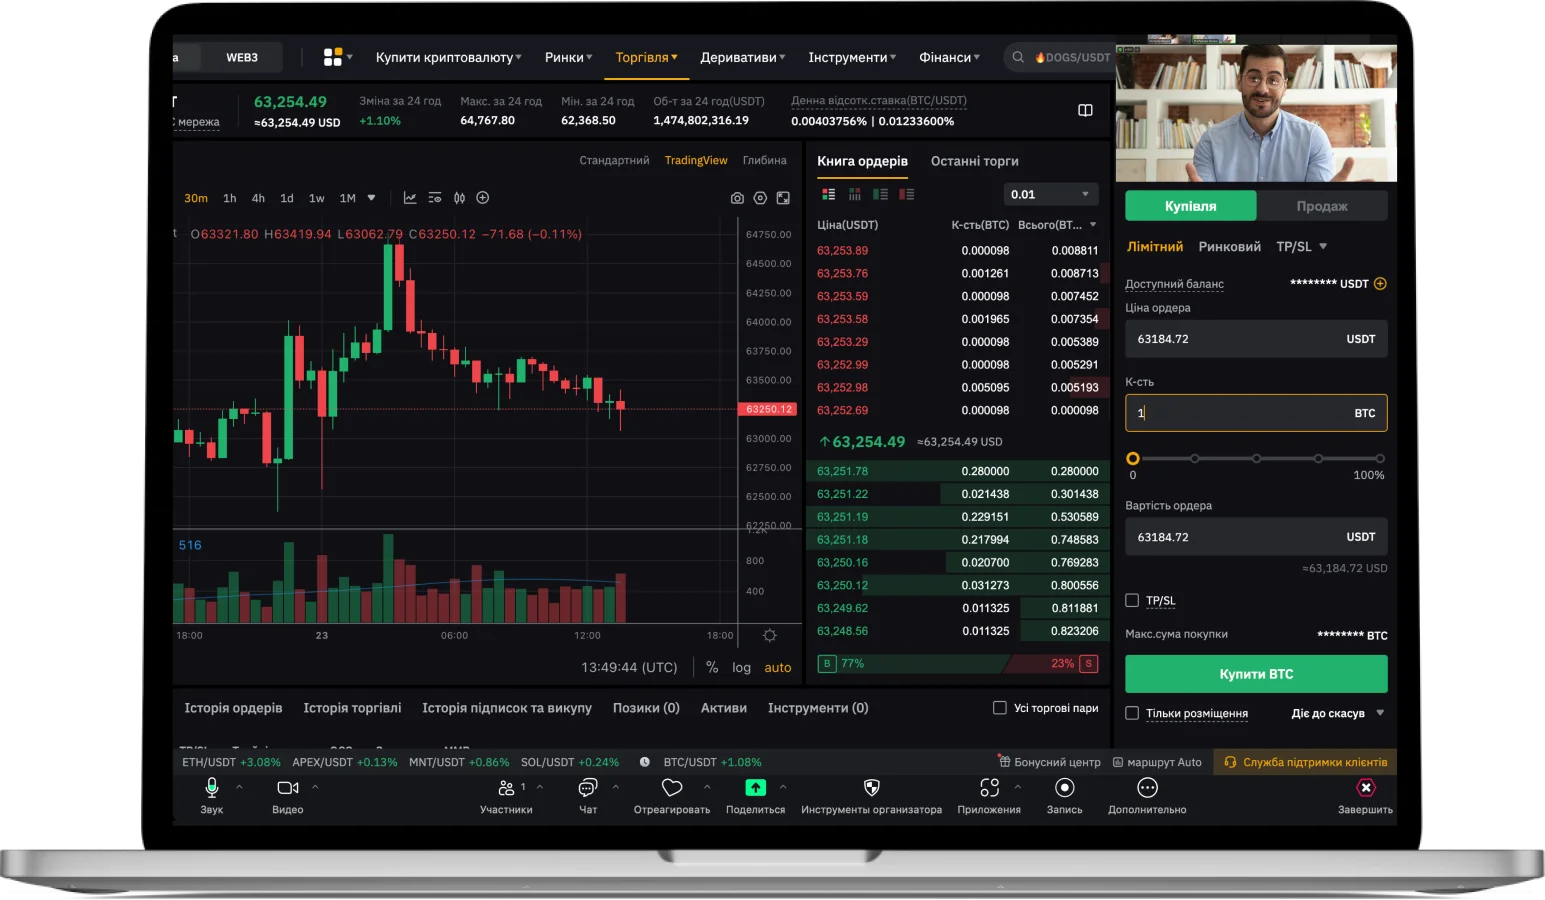Select the Продаж sell button

[x=1321, y=206]
